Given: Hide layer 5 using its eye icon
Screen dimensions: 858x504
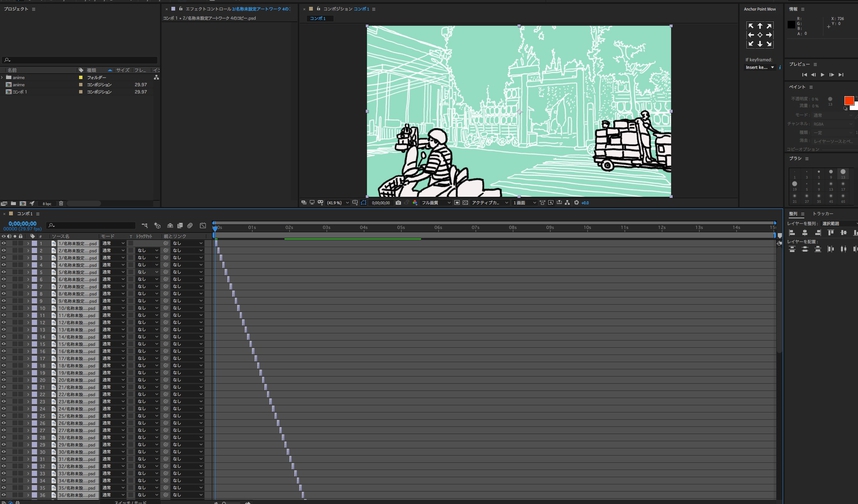Looking at the screenshot, I should pyautogui.click(x=3, y=272).
